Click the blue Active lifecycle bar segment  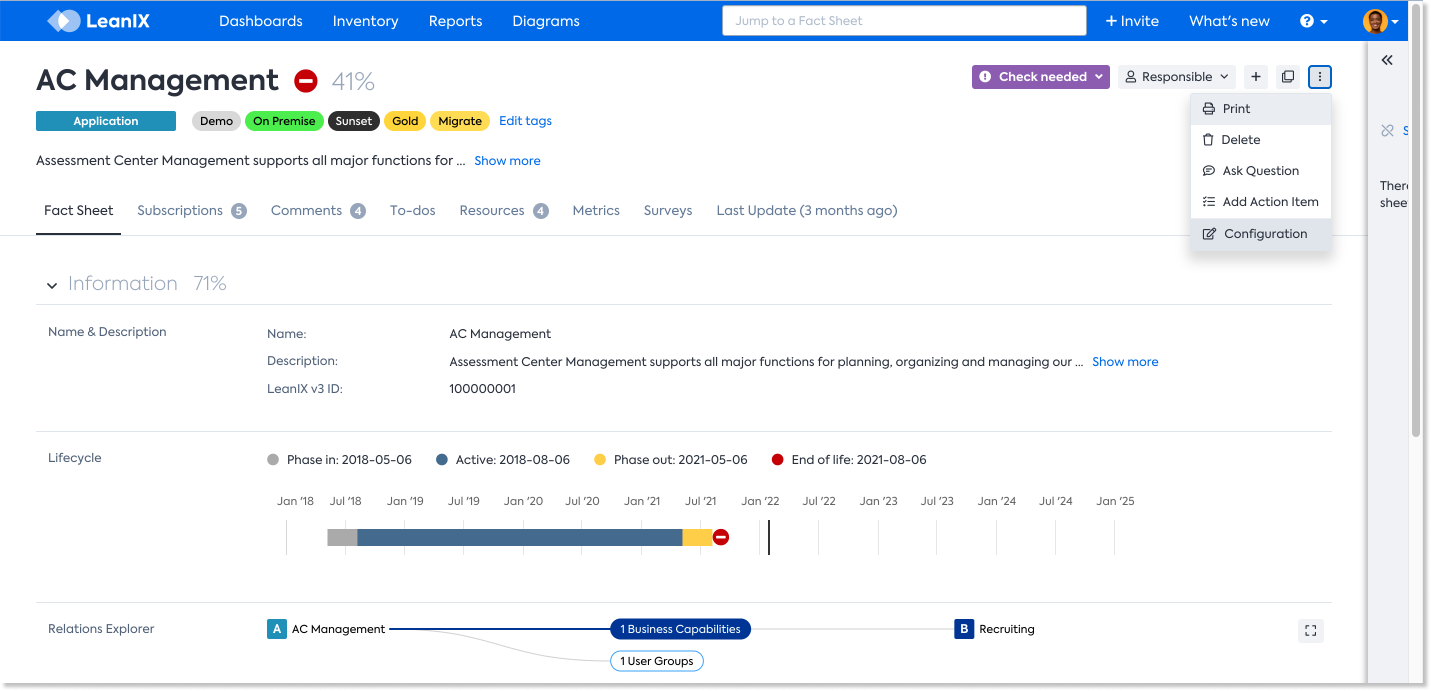click(520, 537)
